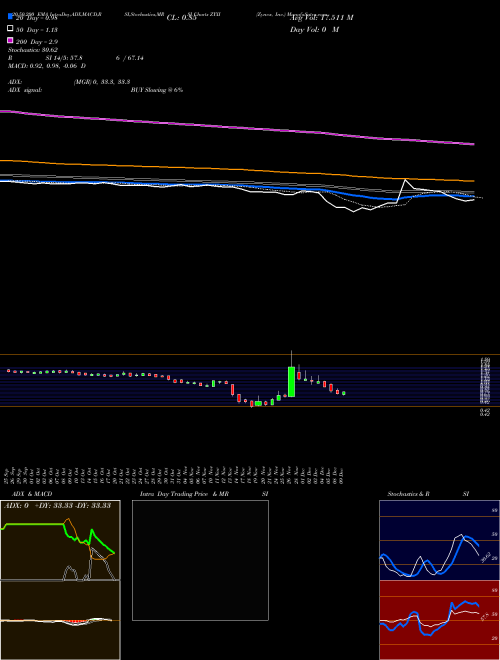Image resolution: width=500 pixels, height=660 pixels.
Task: Select the '20 Day - 0.98' legend text
Action: click(x=36, y=18)
